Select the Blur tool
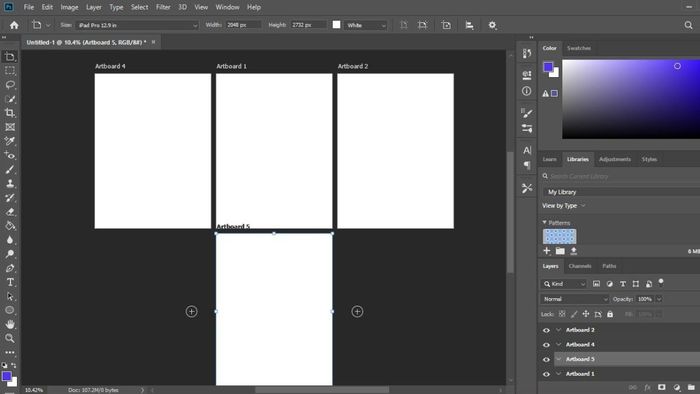Screen dimensions: 700x394 pyautogui.click(x=10, y=240)
